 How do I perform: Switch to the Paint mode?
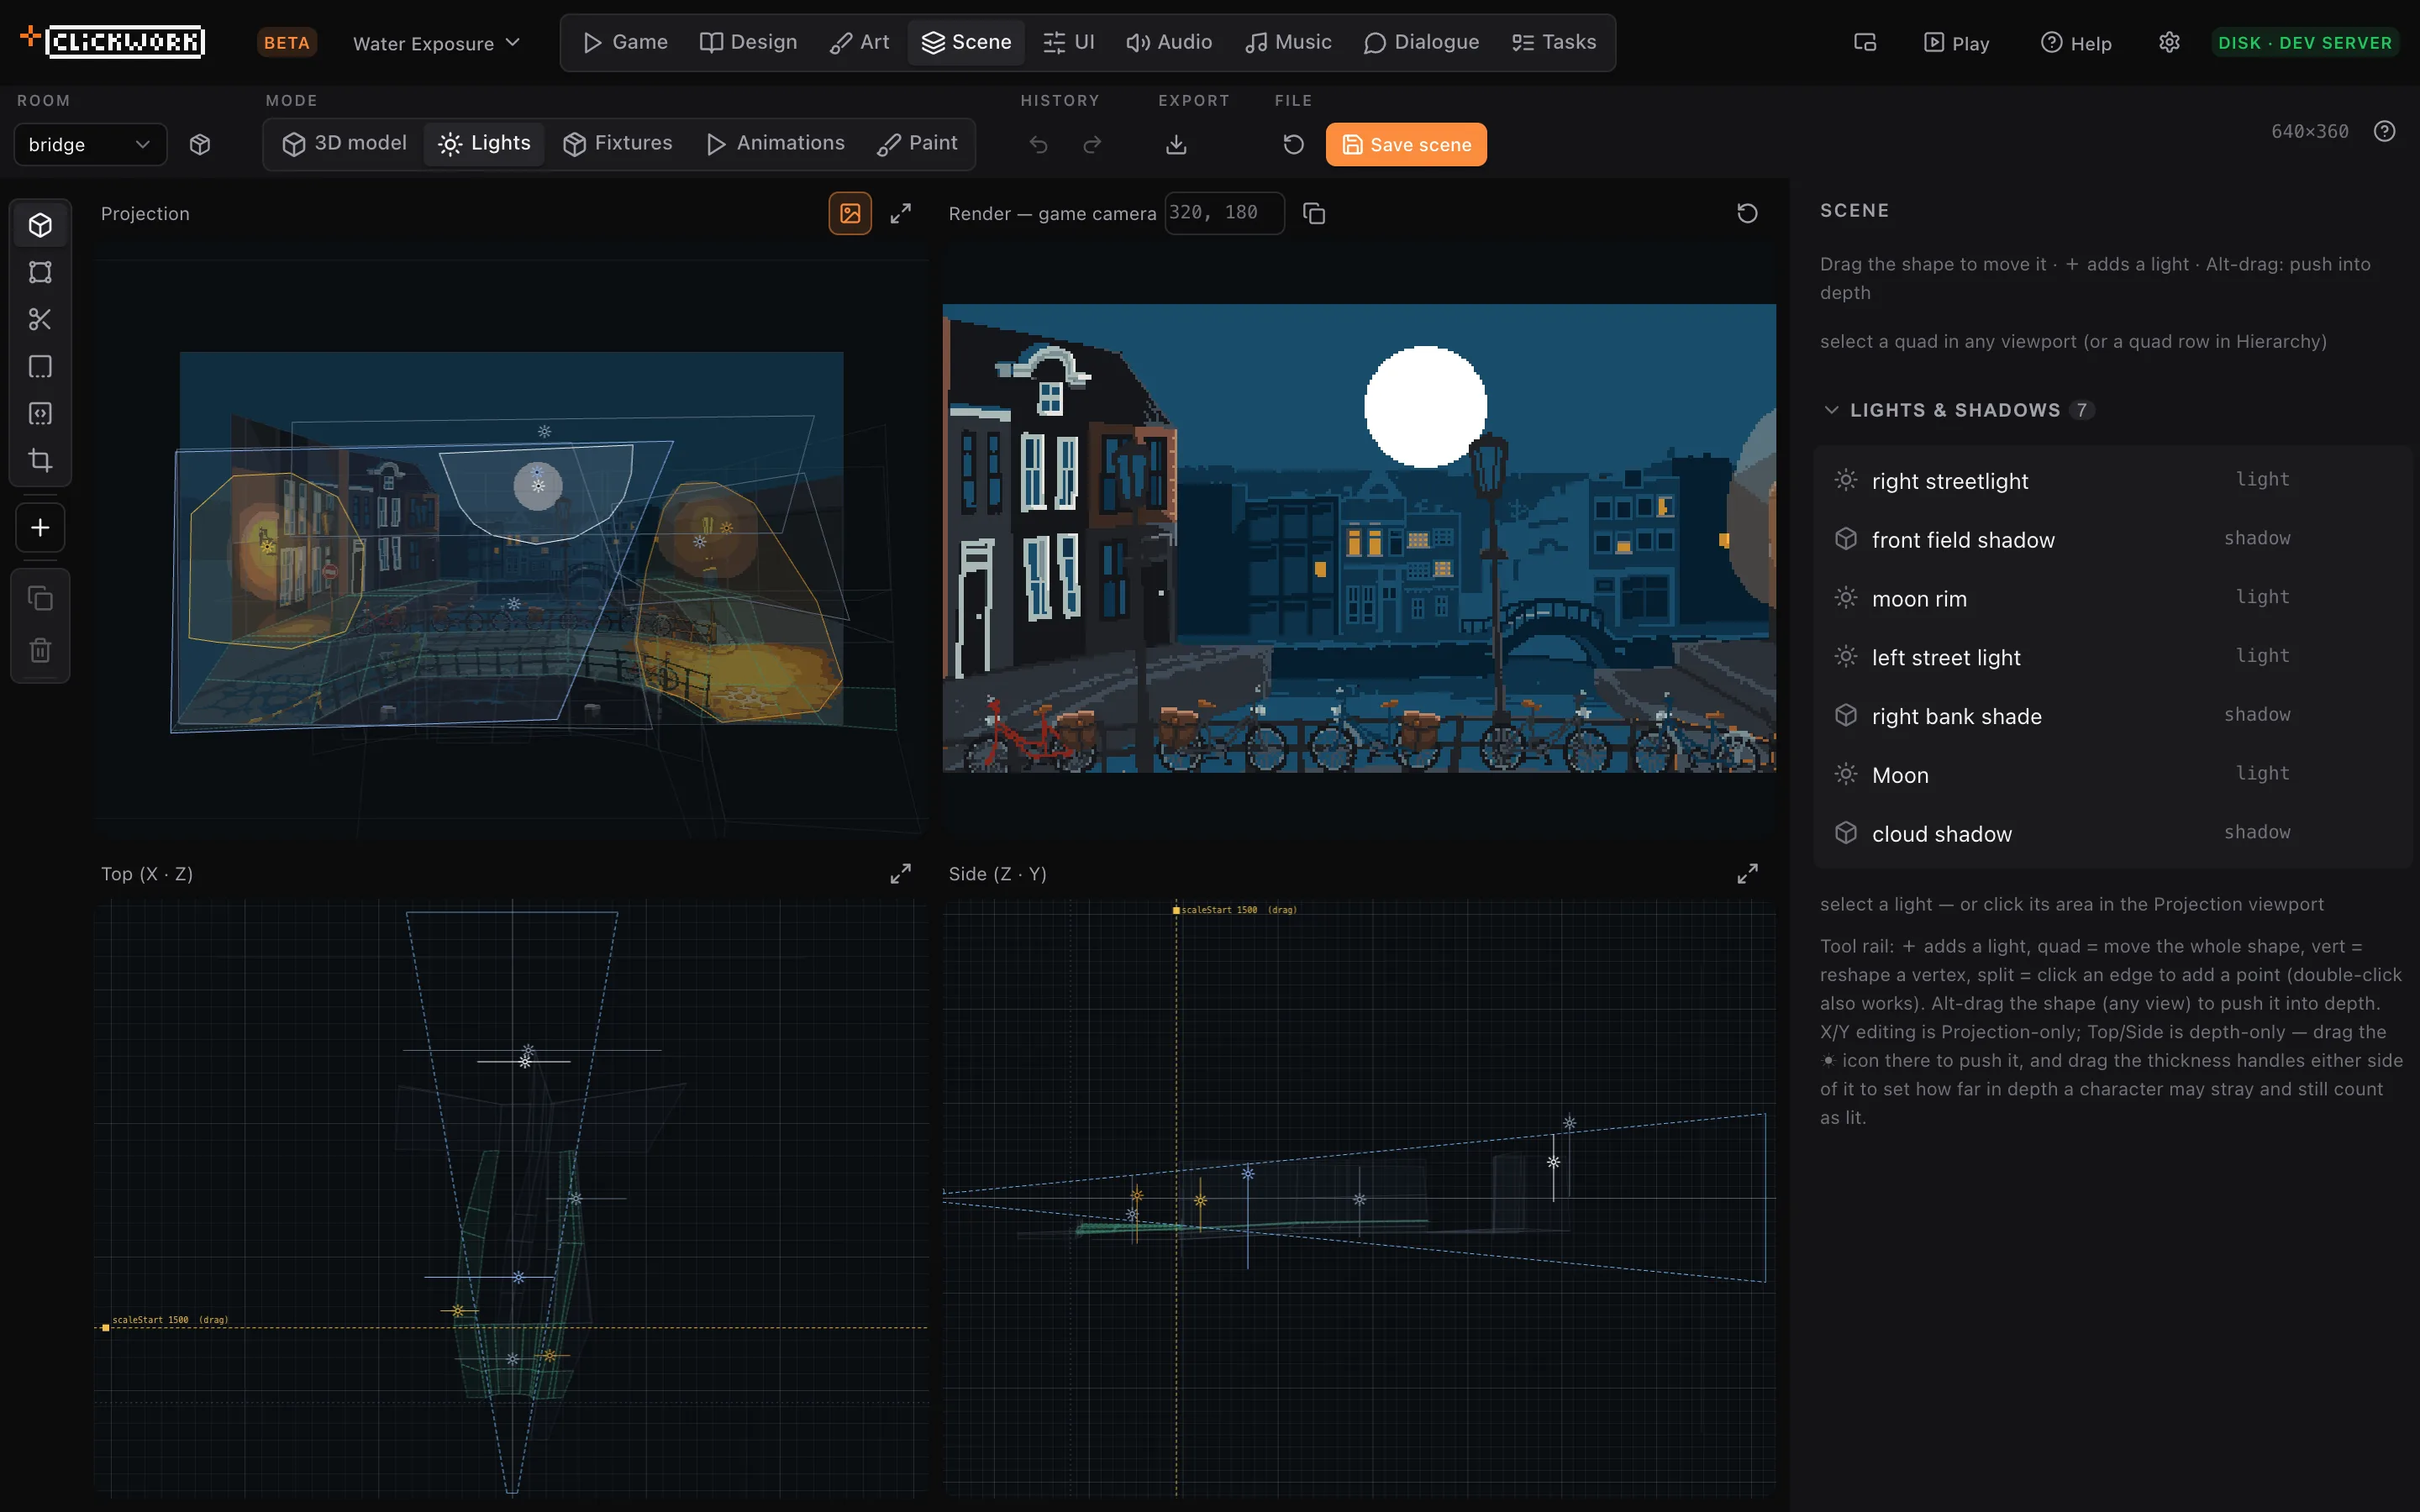917,143
